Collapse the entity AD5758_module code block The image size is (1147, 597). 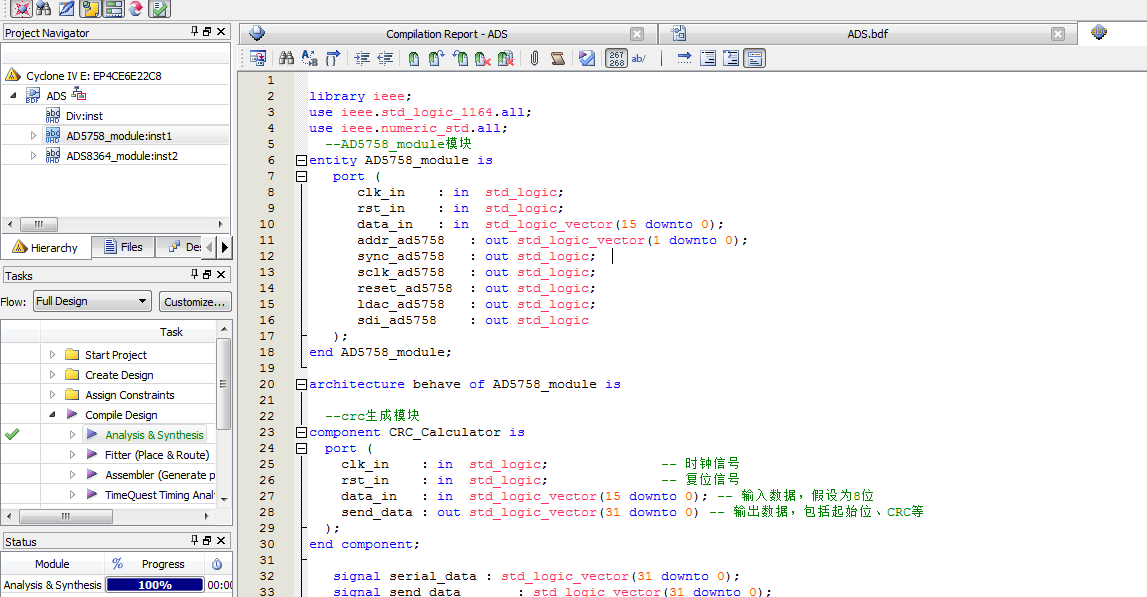[x=301, y=160]
